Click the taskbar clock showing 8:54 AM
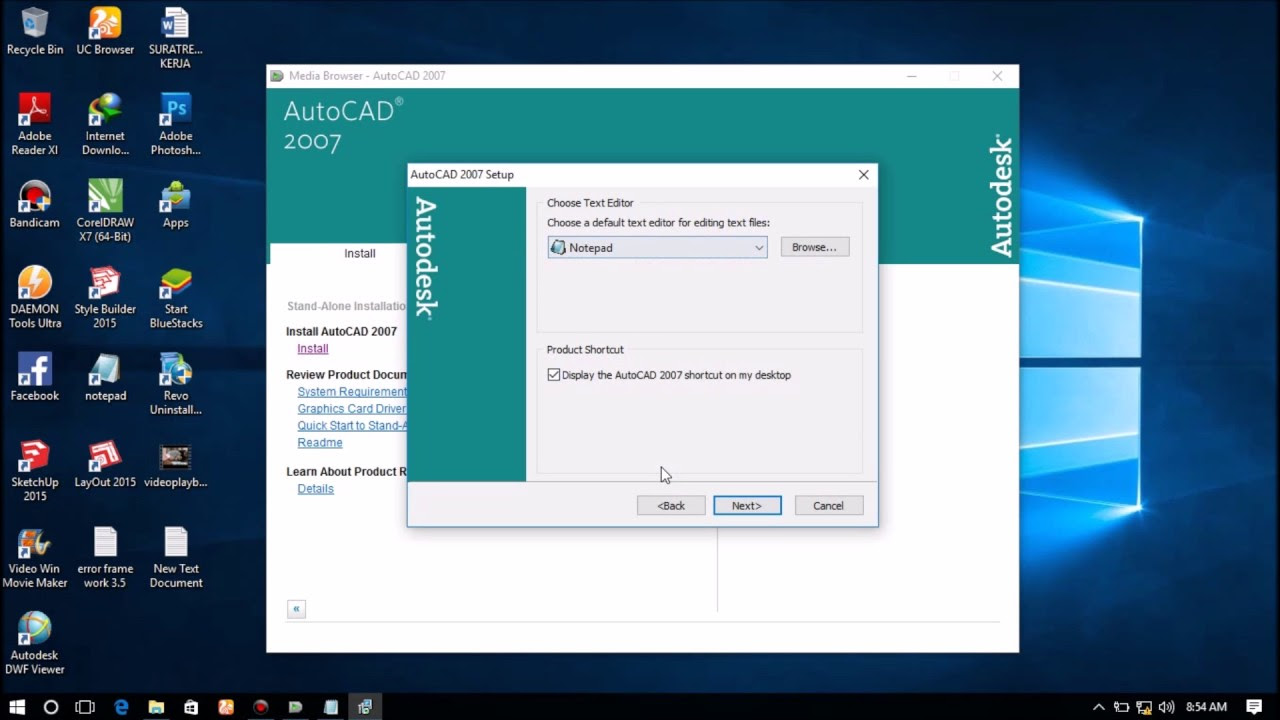The image size is (1280, 720). 1206,707
